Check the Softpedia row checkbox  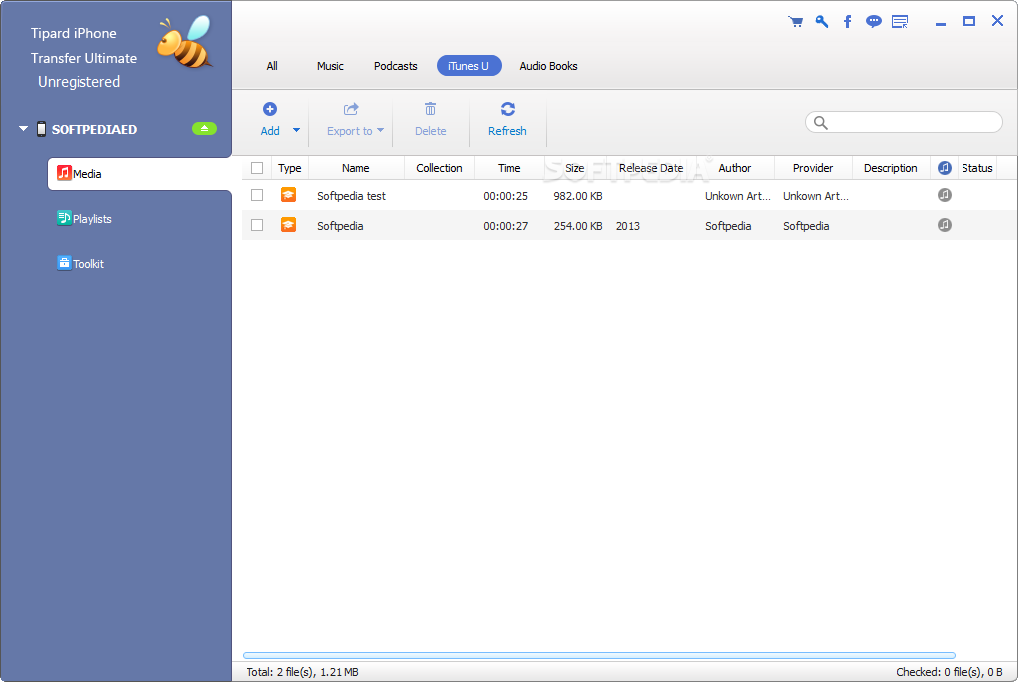[257, 225]
